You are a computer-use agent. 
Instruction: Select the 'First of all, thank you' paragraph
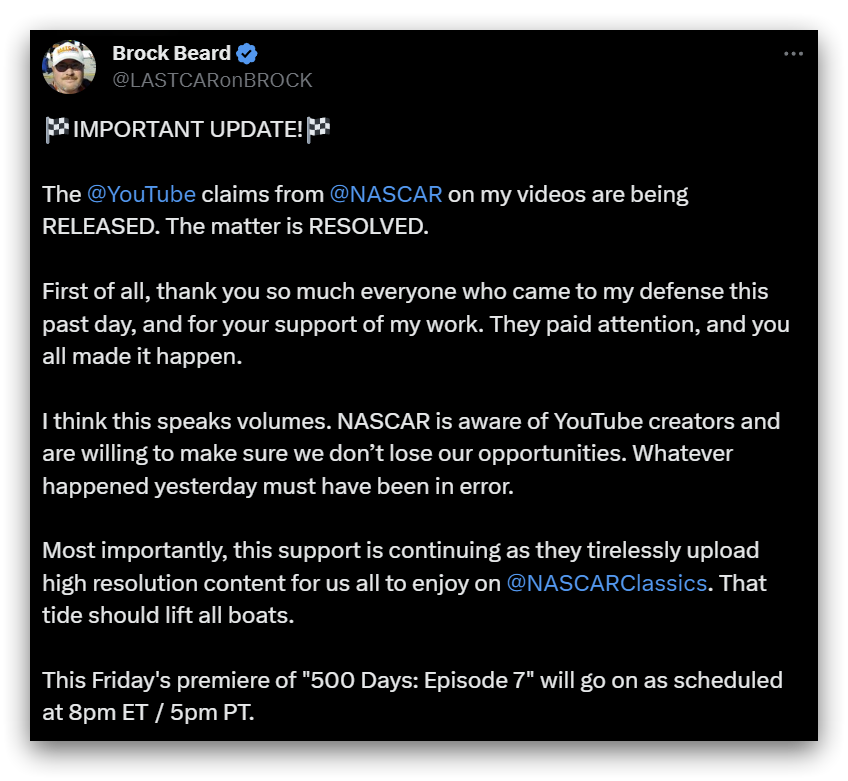click(416, 324)
